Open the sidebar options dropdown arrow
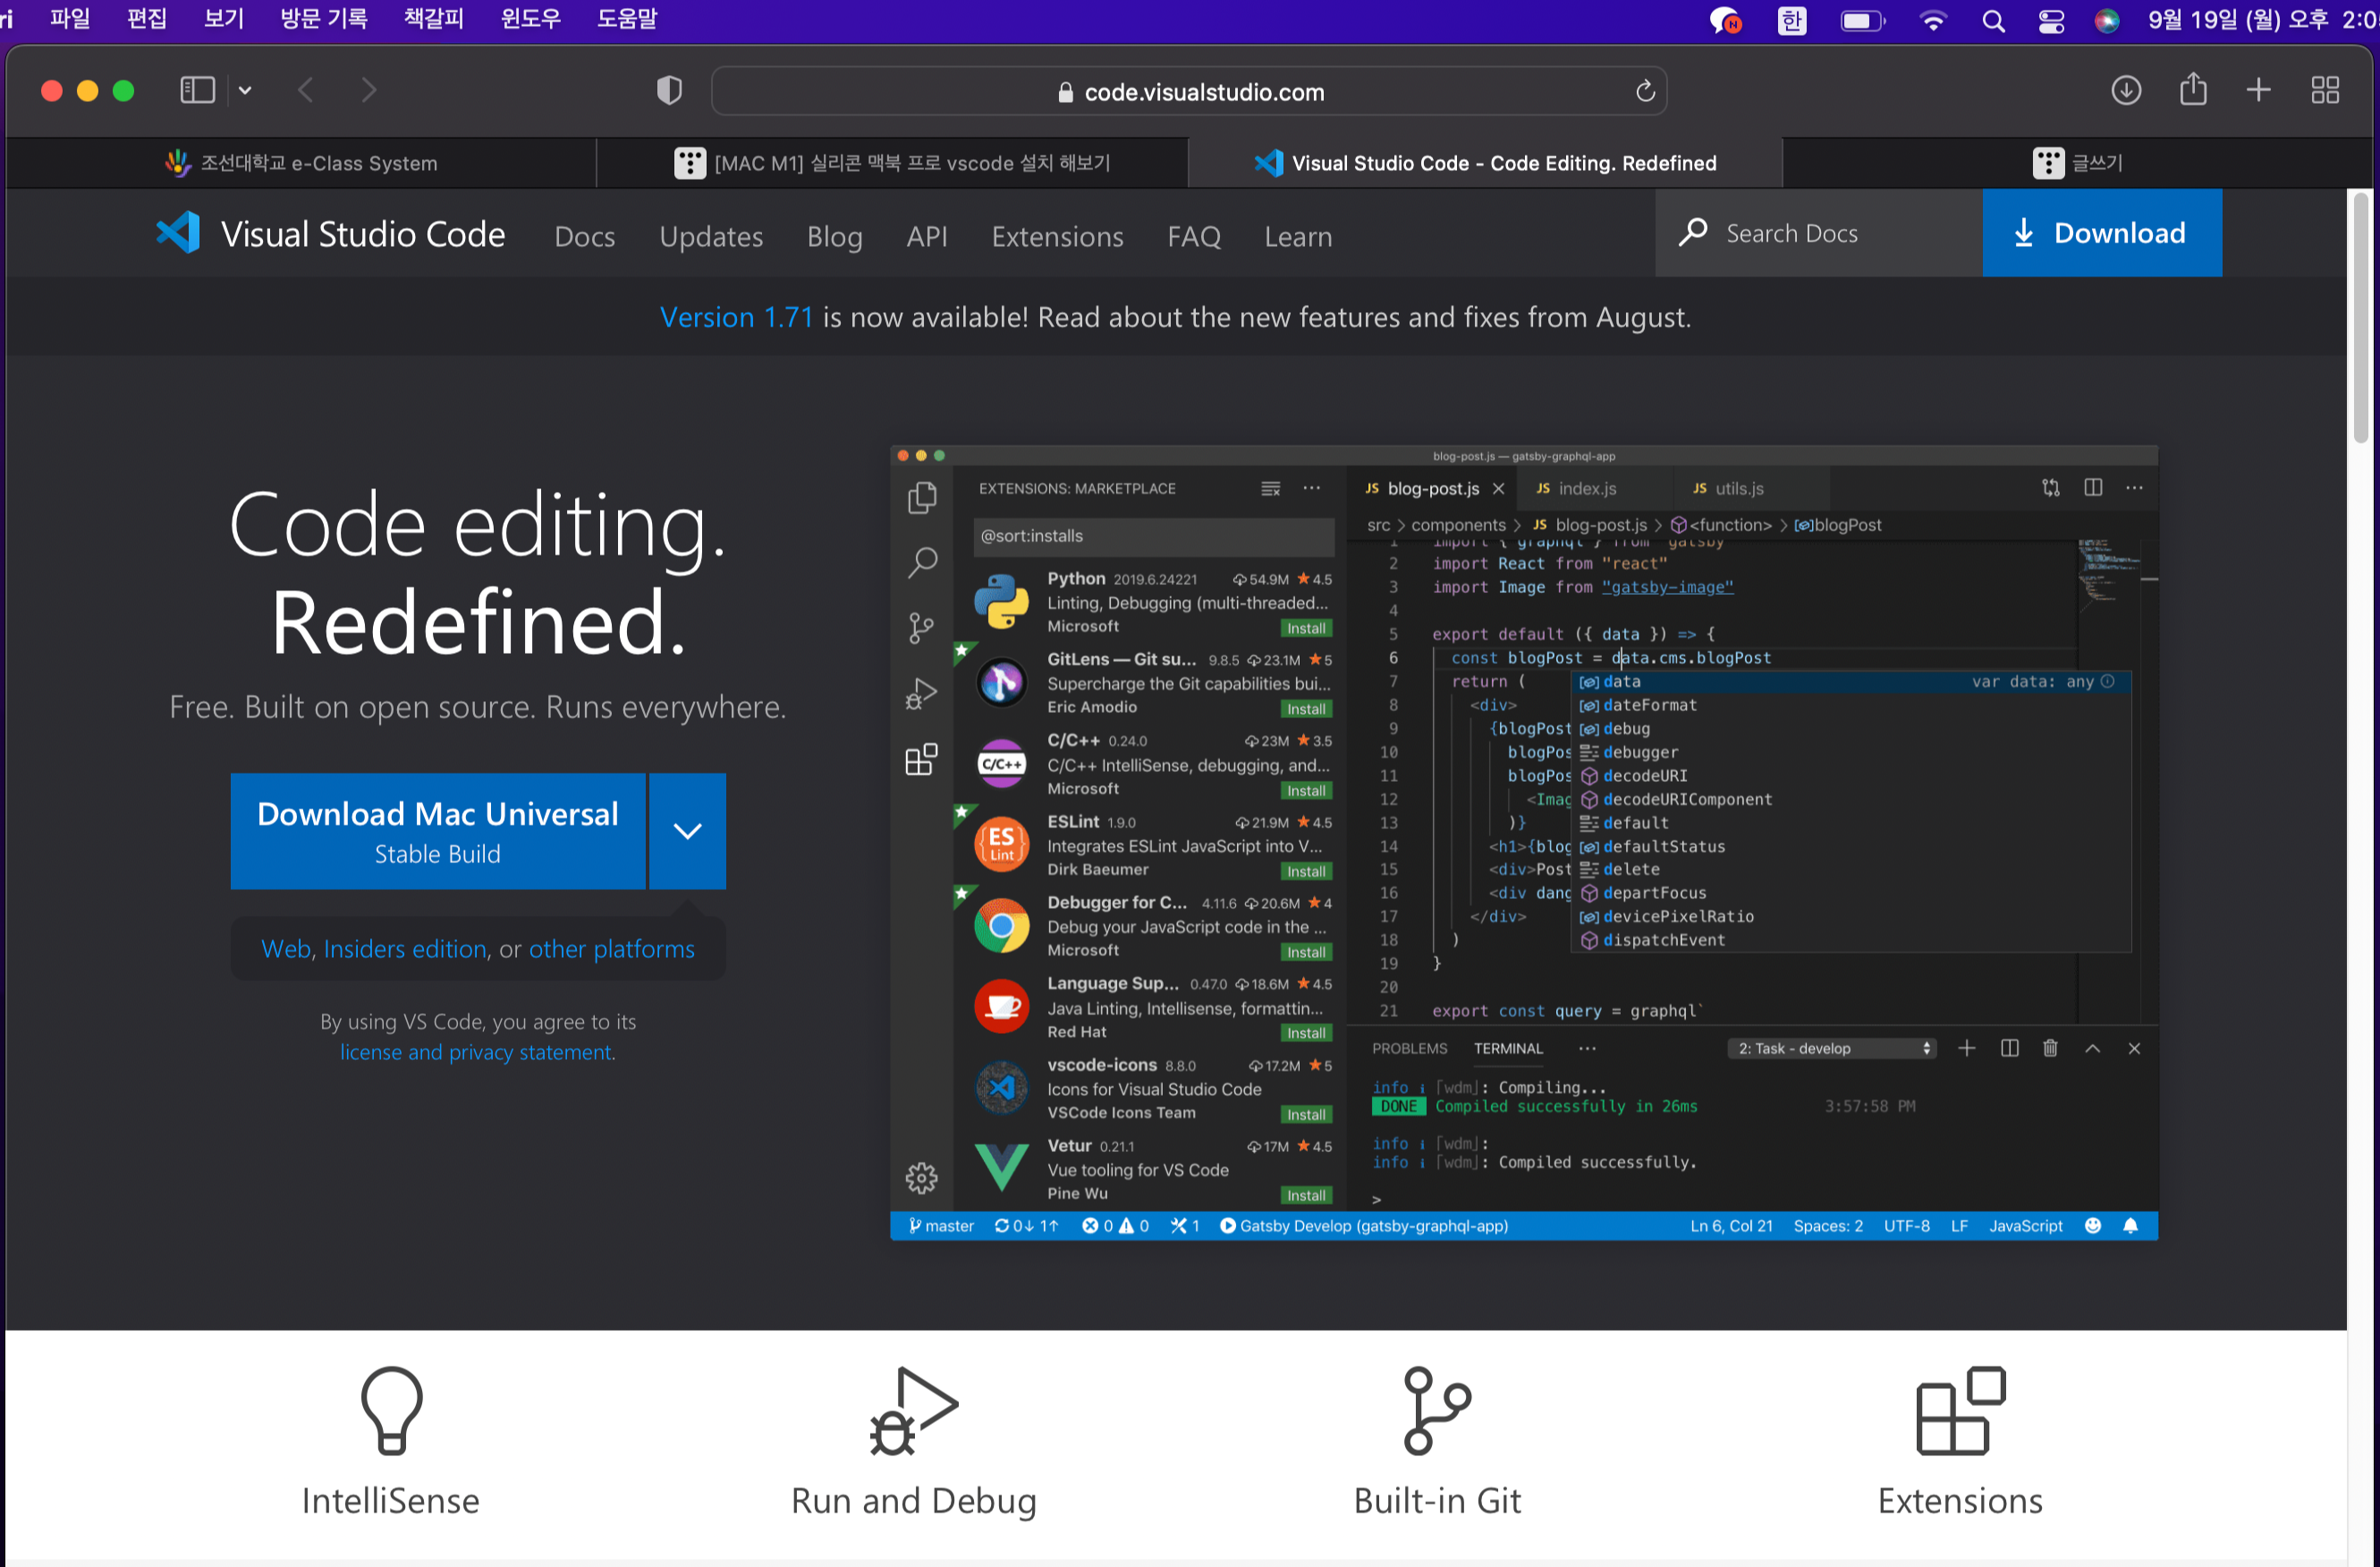Screen dimensions: 2380x1567 (x=245, y=91)
